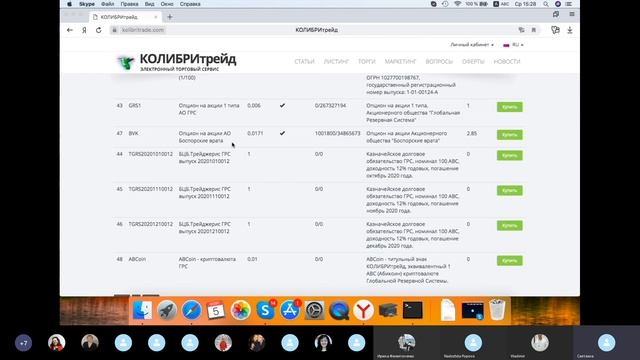This screenshot has width=640, height=360.
Task: Open Yandex Browser from the Dock
Action: pyautogui.click(x=363, y=311)
